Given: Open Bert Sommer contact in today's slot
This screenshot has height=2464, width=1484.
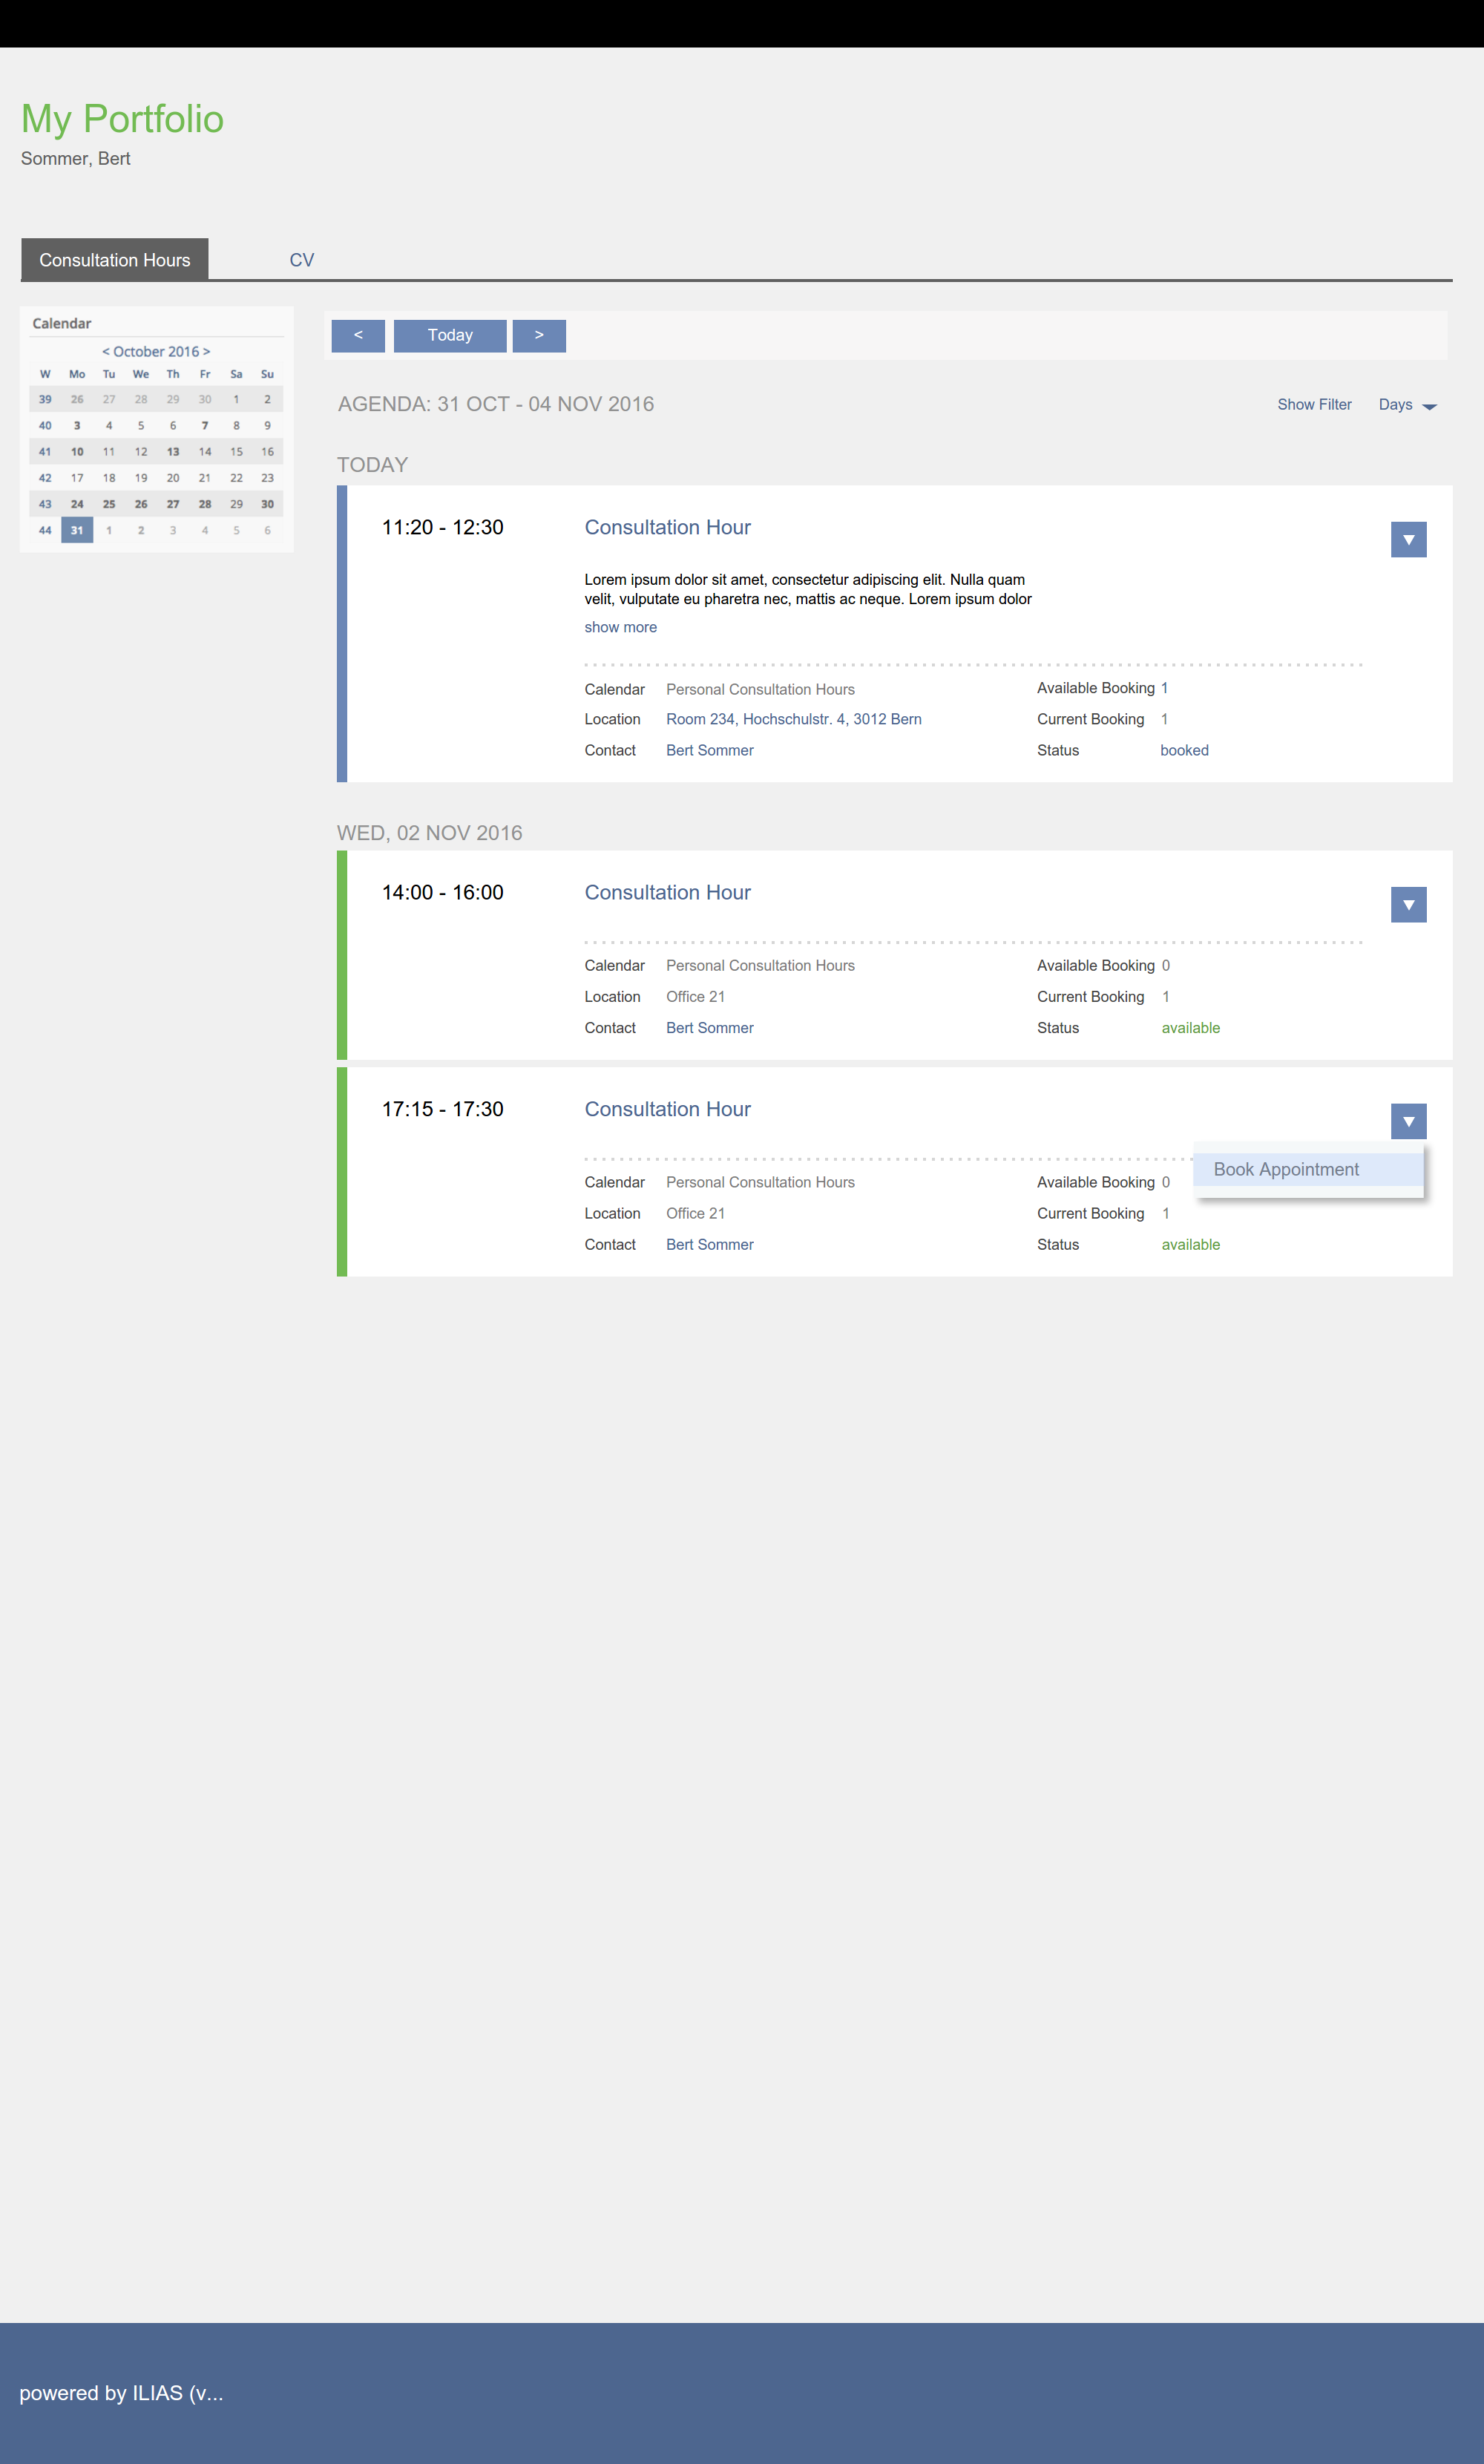Looking at the screenshot, I should [x=709, y=751].
